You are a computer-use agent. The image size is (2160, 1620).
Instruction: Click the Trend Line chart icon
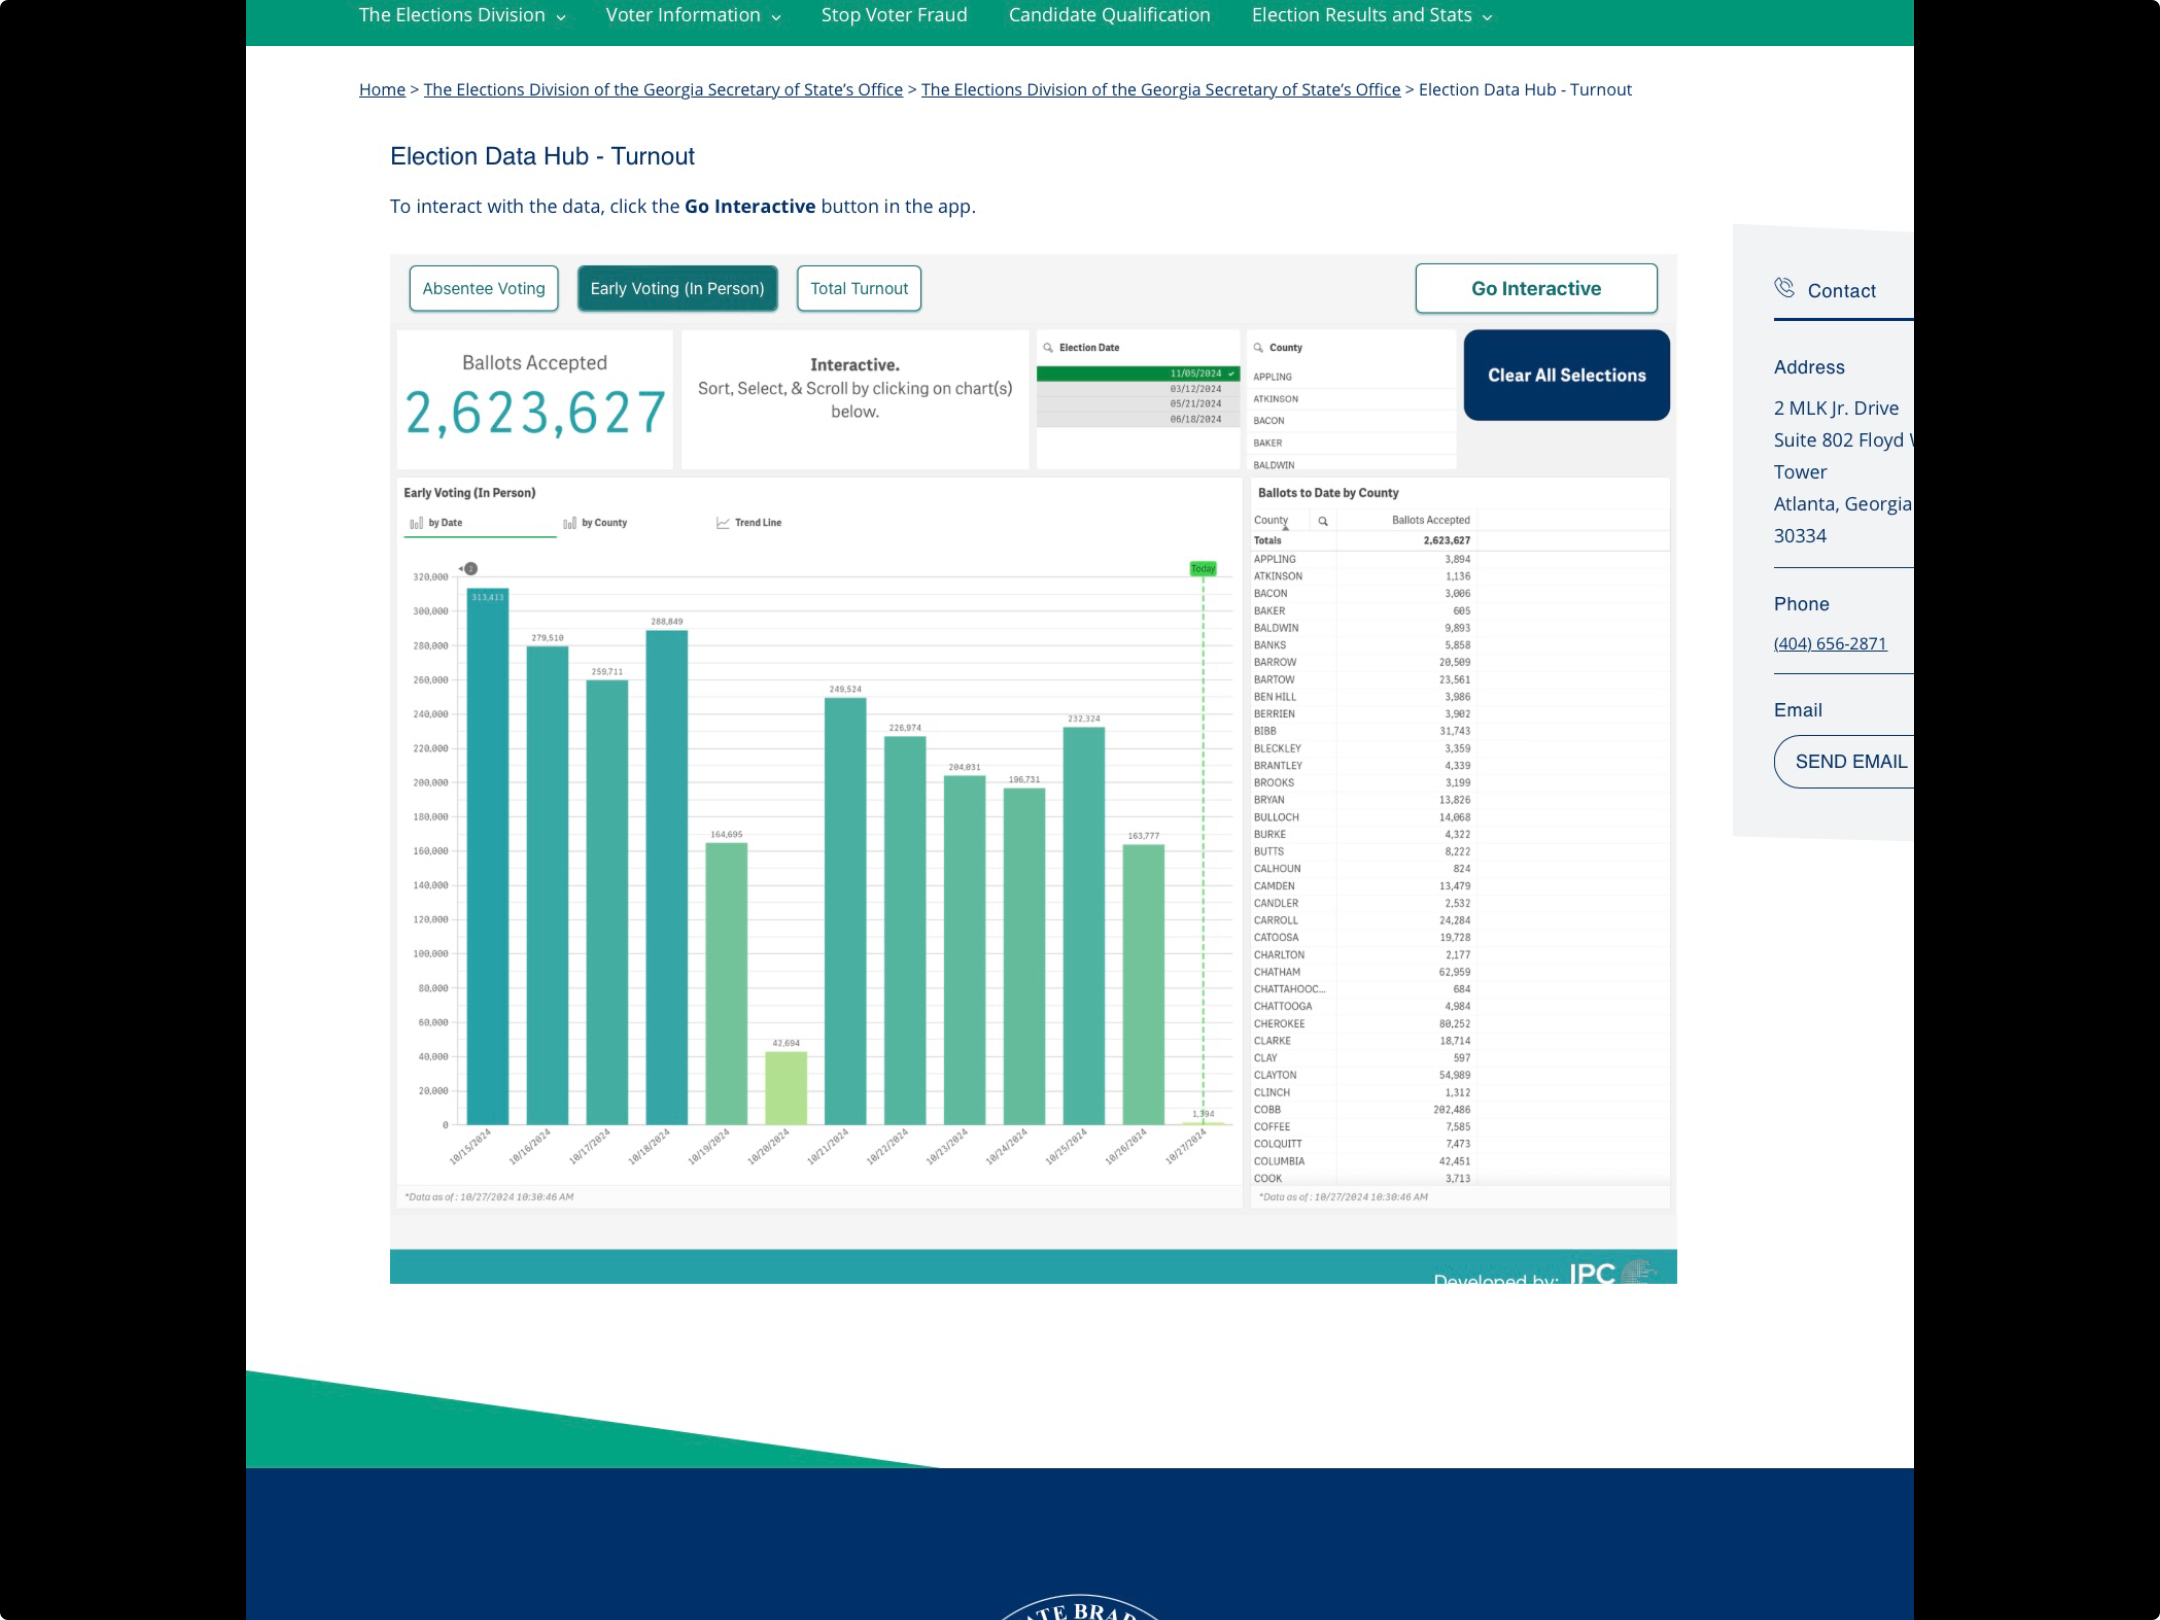pos(722,523)
